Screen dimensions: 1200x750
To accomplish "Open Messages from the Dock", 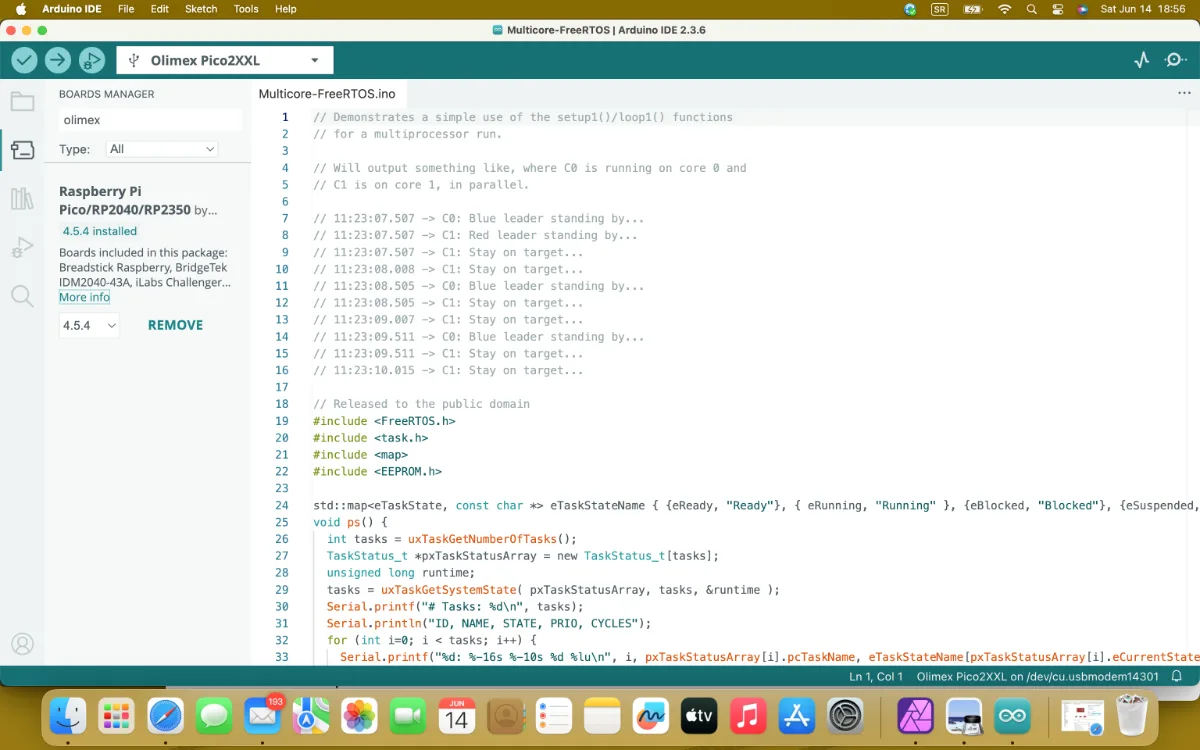I will 214,716.
